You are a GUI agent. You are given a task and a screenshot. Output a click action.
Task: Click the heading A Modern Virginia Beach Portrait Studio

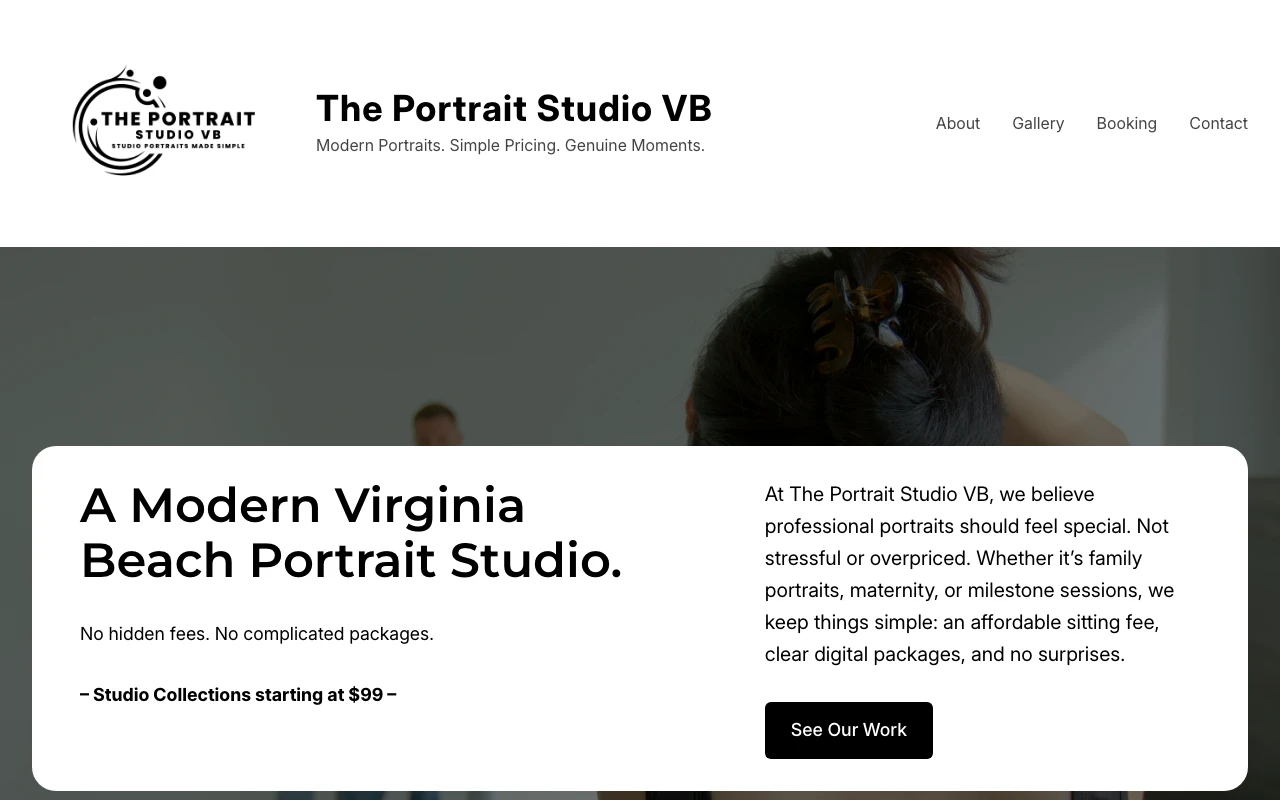click(351, 532)
